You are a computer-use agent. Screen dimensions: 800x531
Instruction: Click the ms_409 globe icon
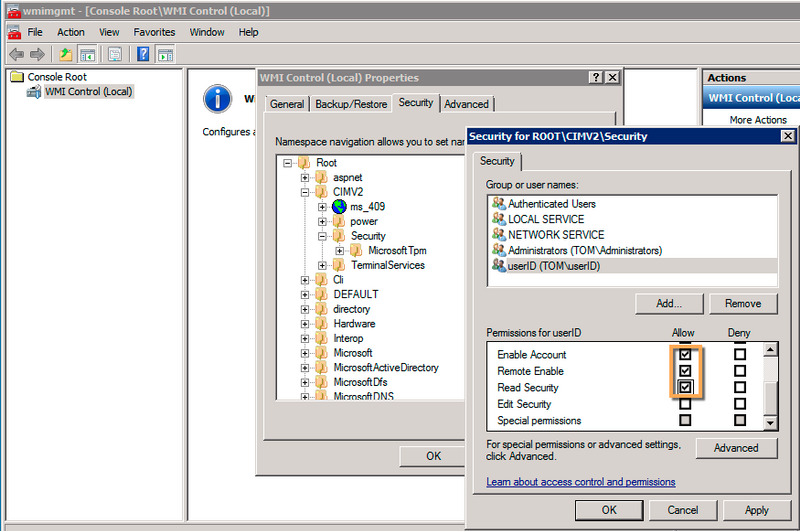point(340,206)
